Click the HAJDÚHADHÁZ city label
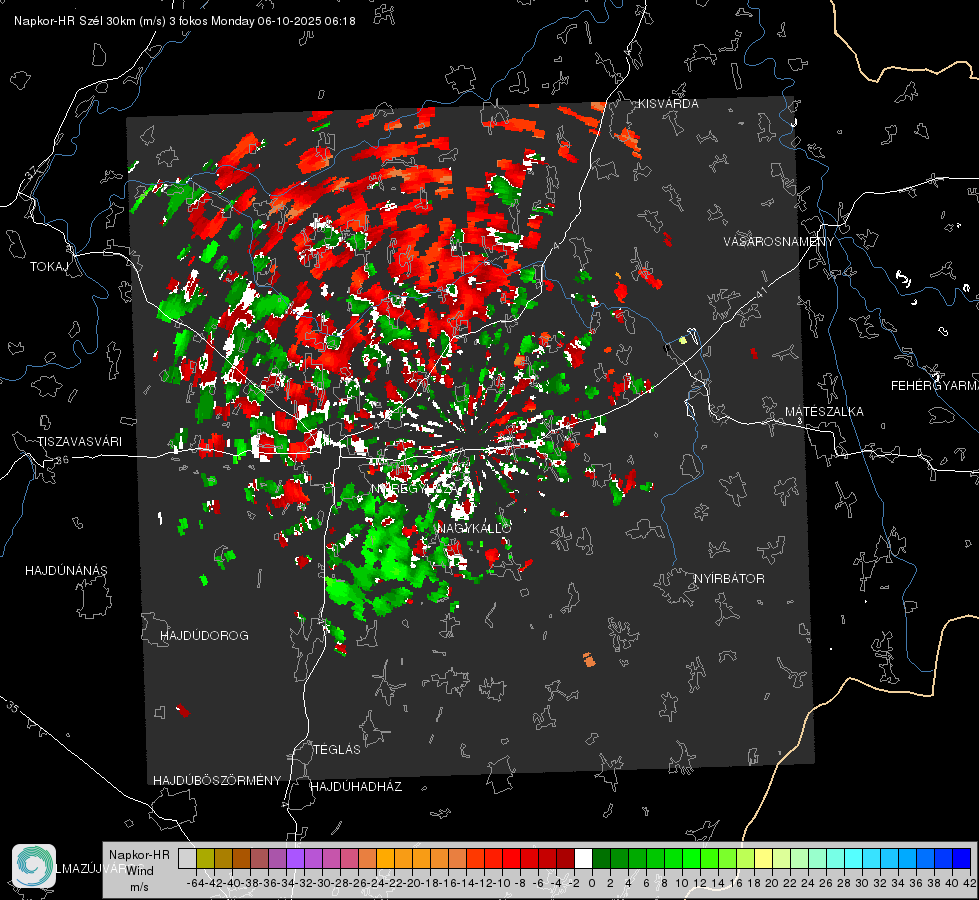Screen dimensions: 979x900 point(356,787)
